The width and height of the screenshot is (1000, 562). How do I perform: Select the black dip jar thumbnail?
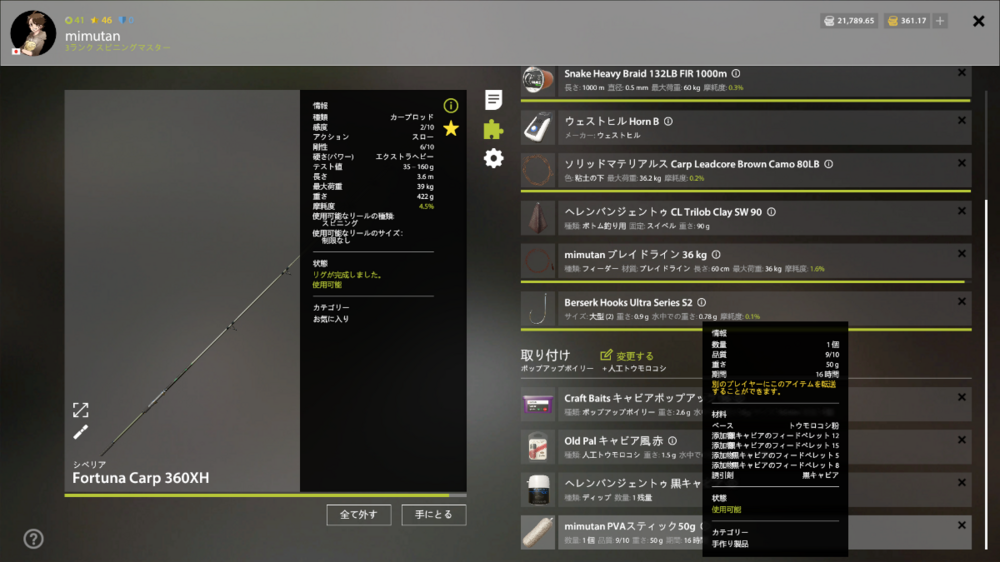538,489
